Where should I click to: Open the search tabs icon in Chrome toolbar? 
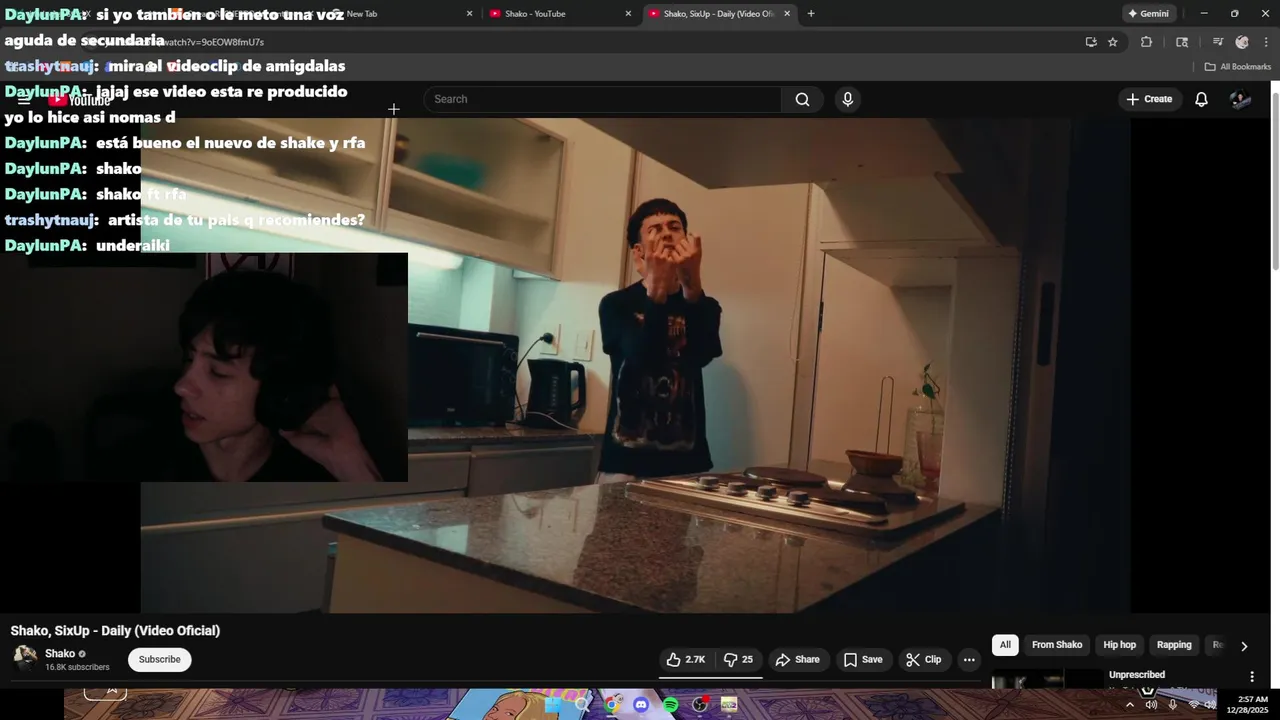pos(1182,42)
